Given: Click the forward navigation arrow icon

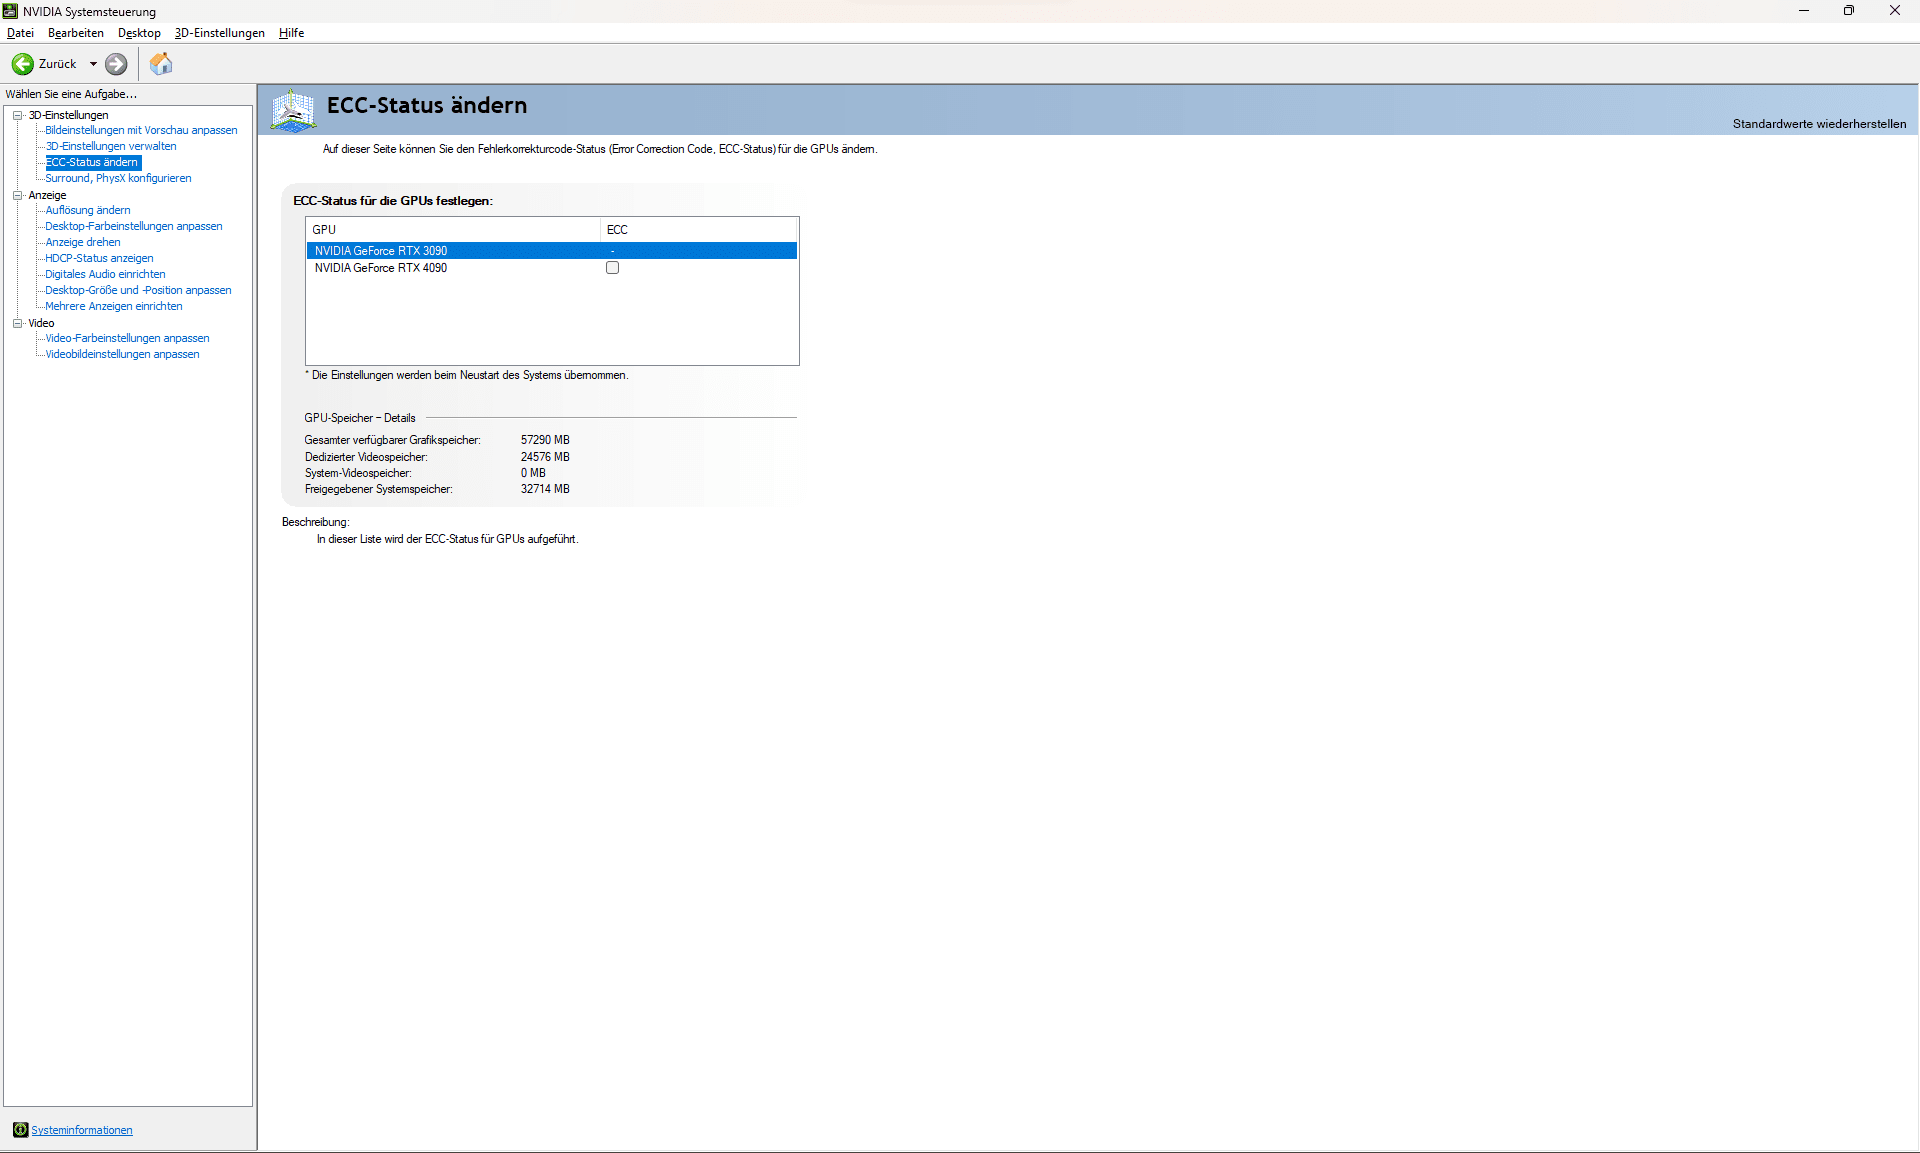Looking at the screenshot, I should point(116,64).
